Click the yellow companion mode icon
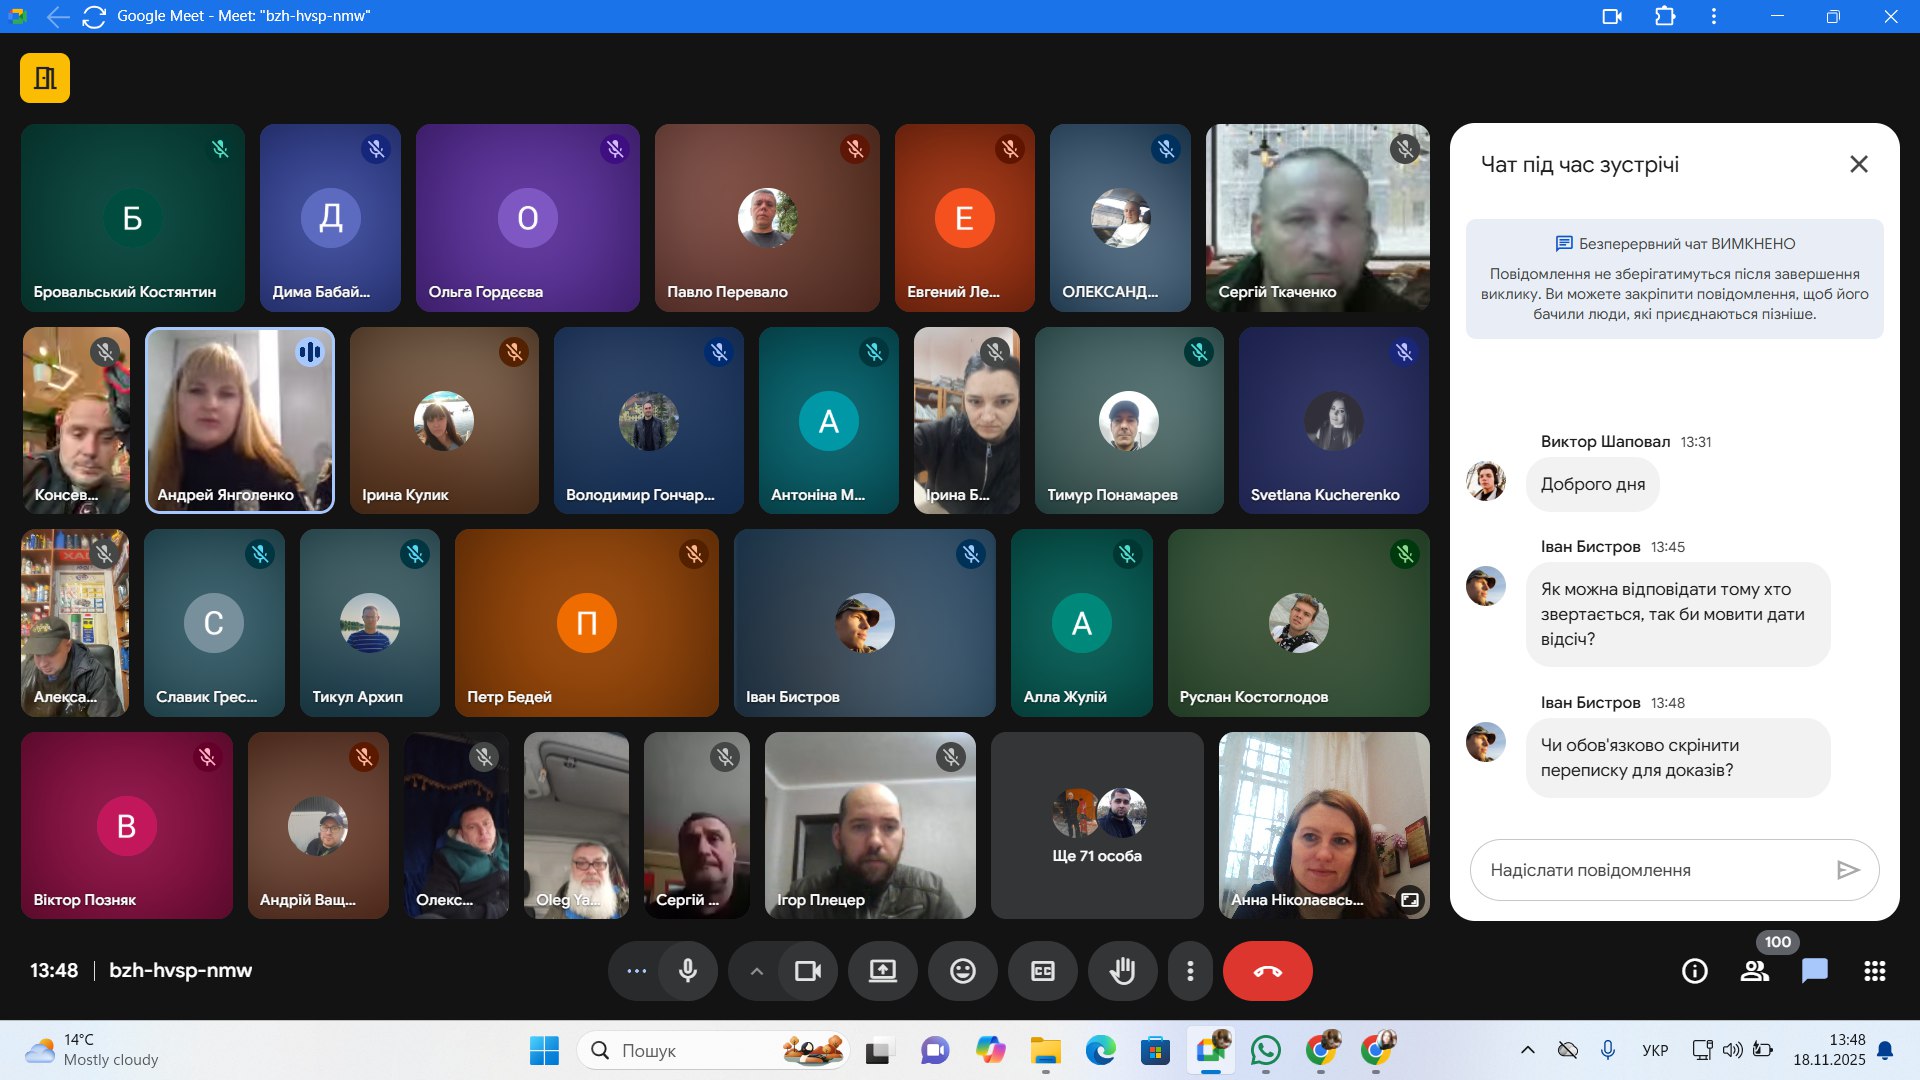Image resolution: width=1920 pixels, height=1080 pixels. [45, 78]
